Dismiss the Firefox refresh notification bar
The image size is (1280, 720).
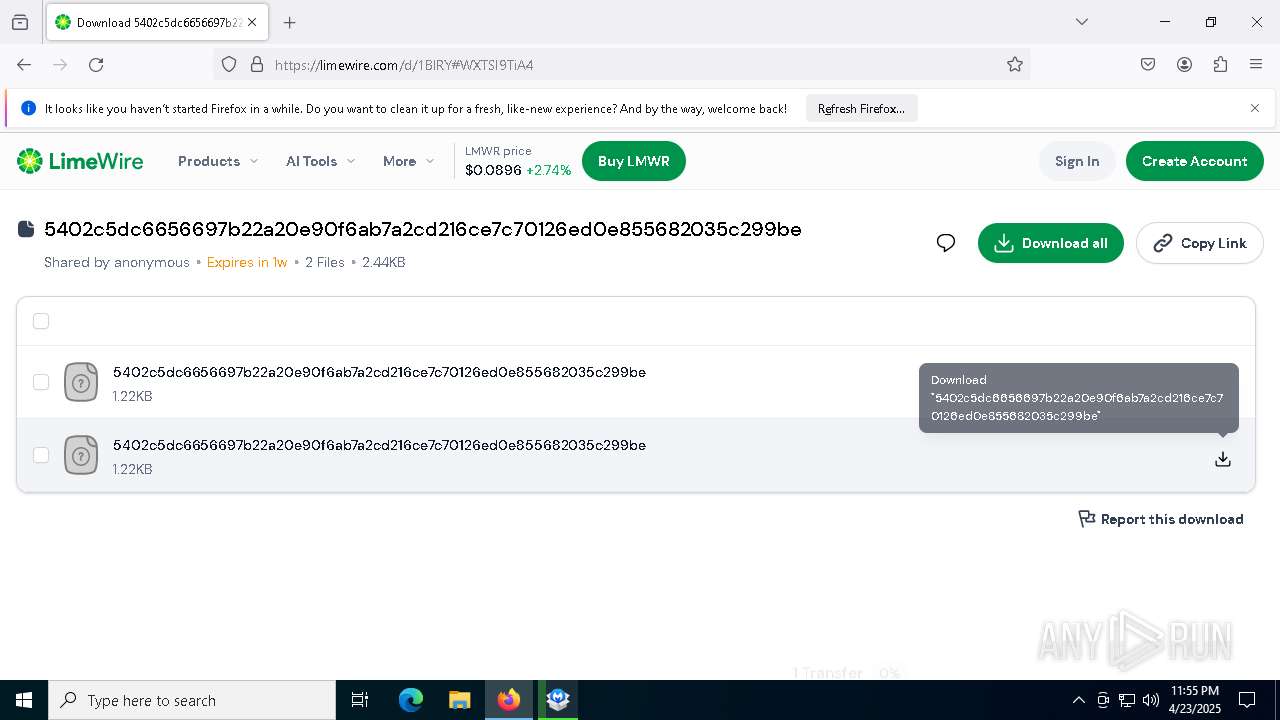point(1255,108)
